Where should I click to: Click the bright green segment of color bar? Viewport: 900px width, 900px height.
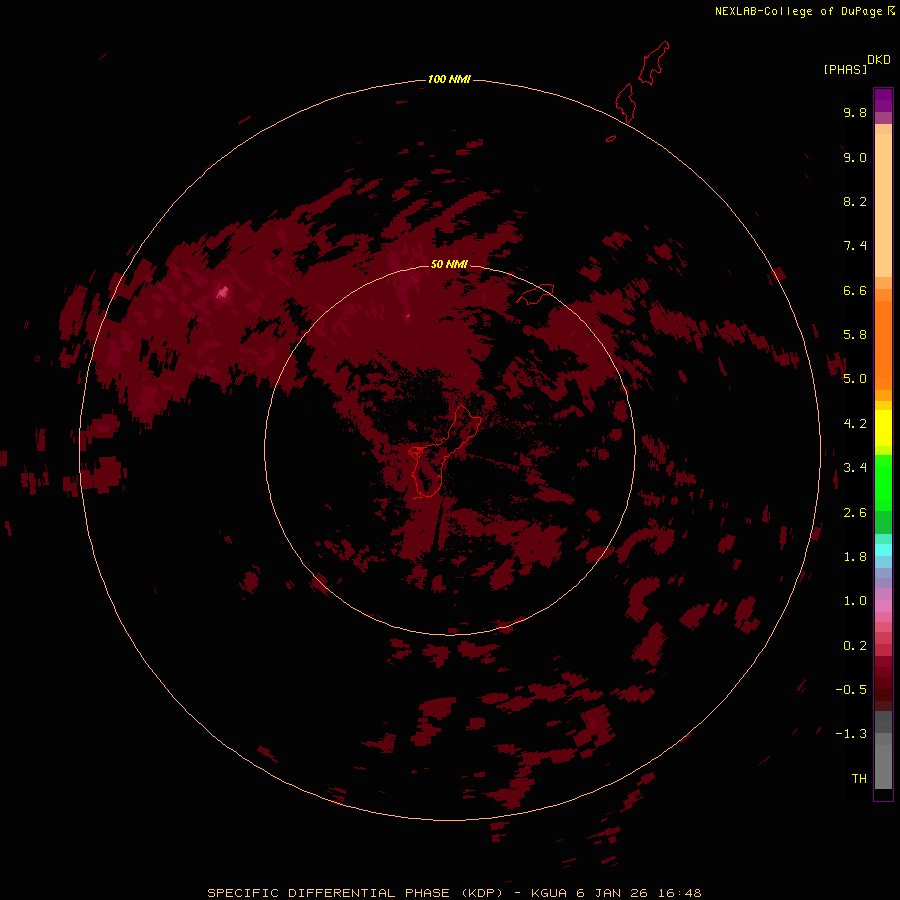[883, 482]
